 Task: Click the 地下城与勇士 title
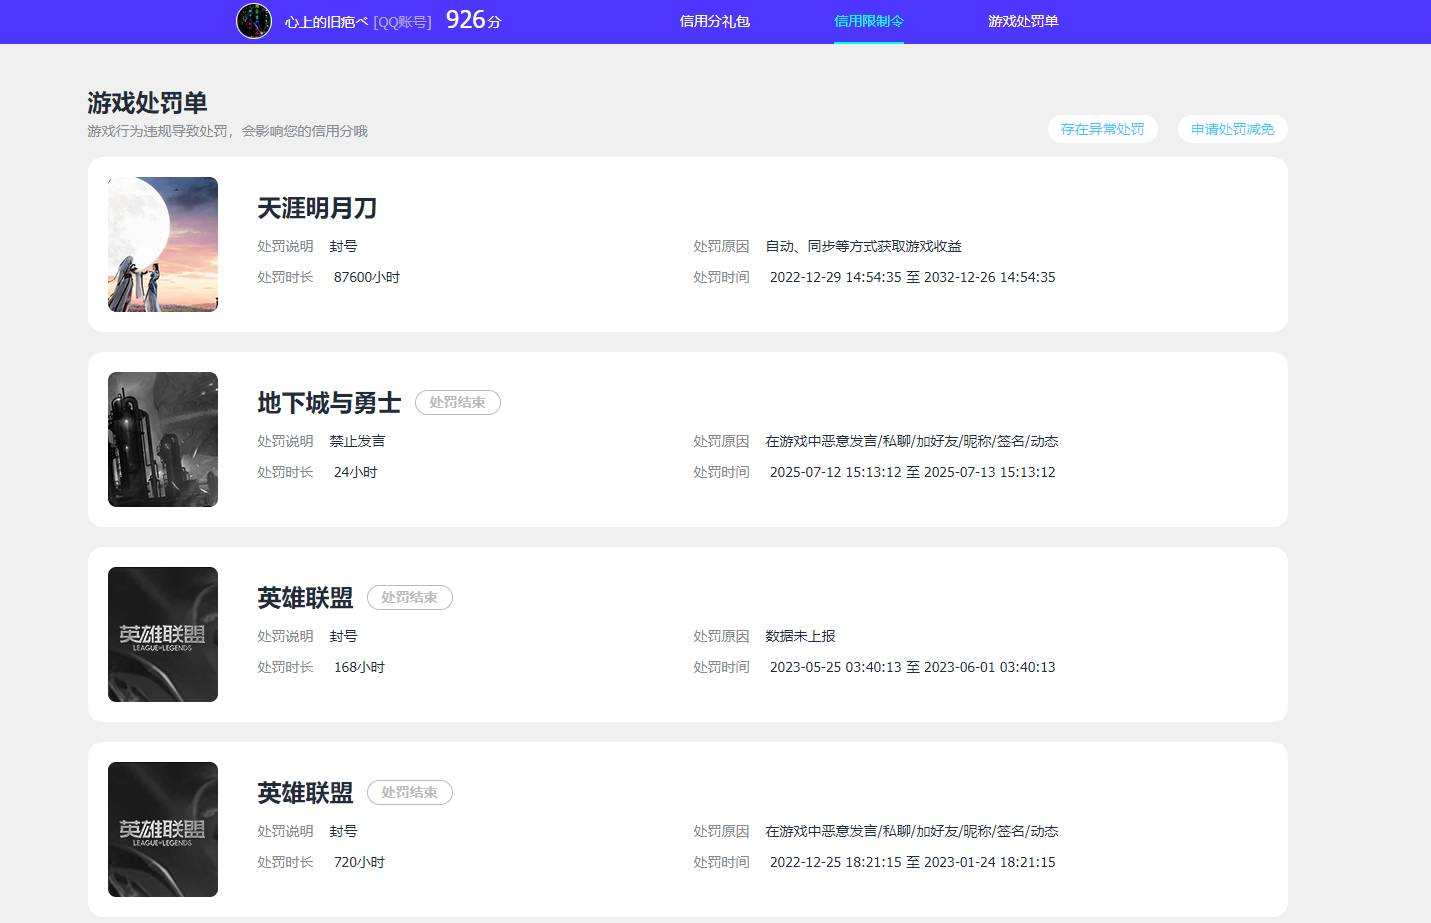[329, 403]
